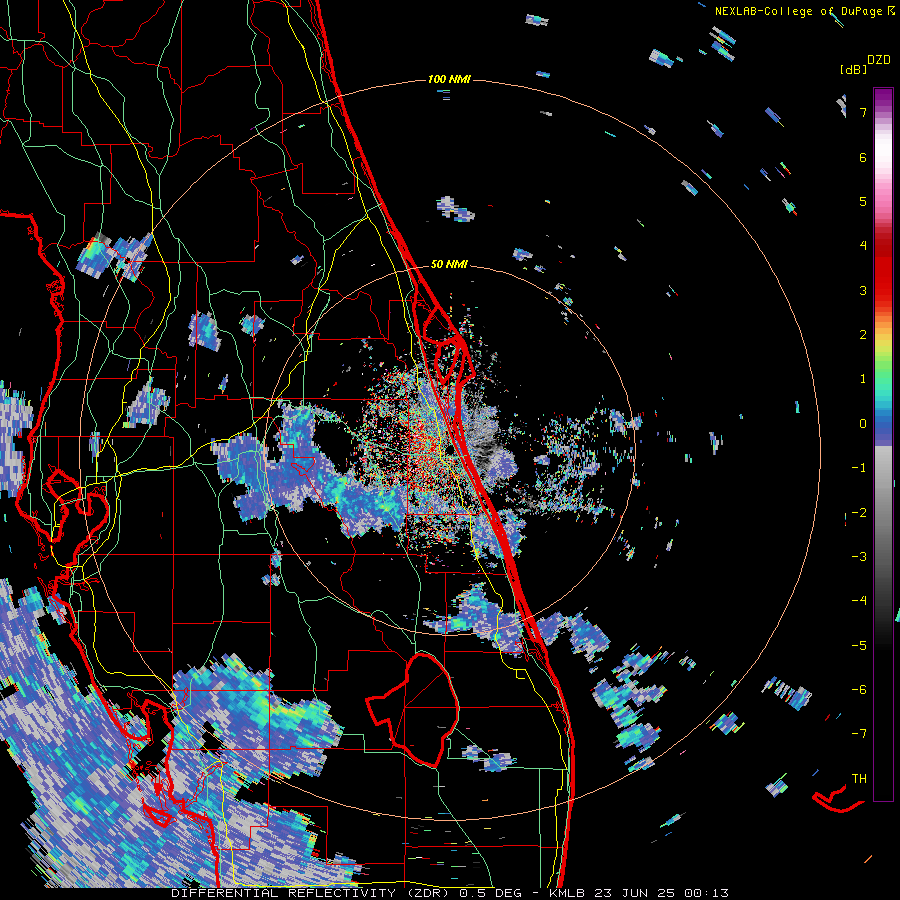The height and width of the screenshot is (900, 900).
Task: Click the -5 tick on ZDR color scale
Action: tap(859, 646)
